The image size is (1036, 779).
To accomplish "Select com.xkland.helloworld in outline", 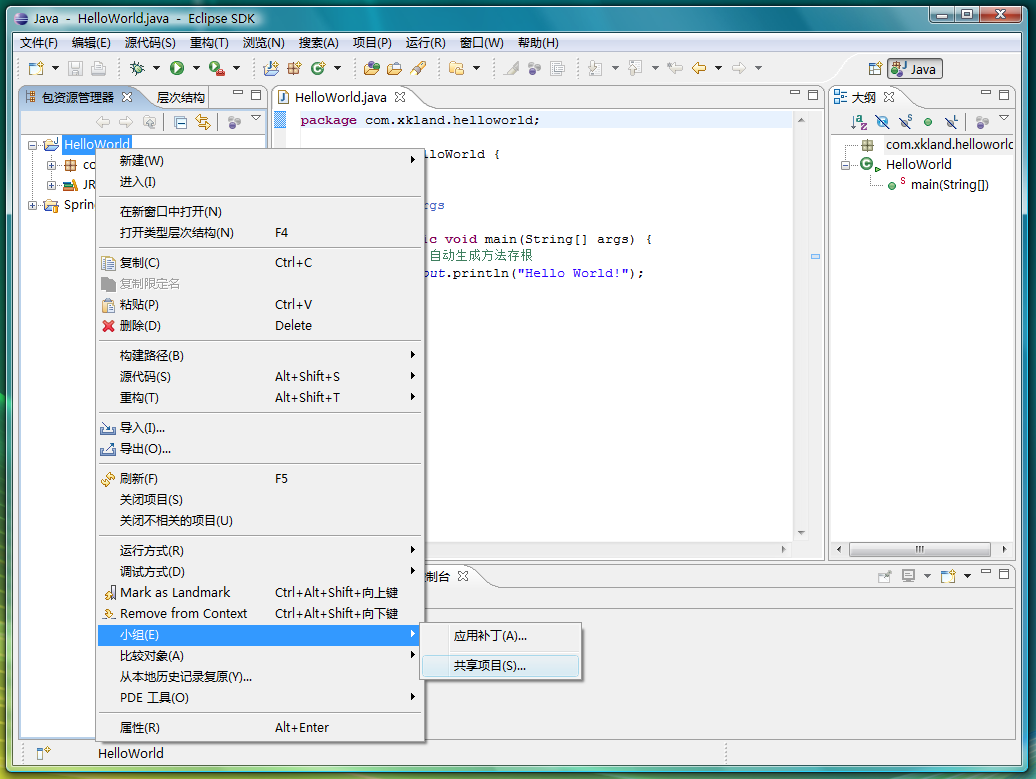I will 949,145.
